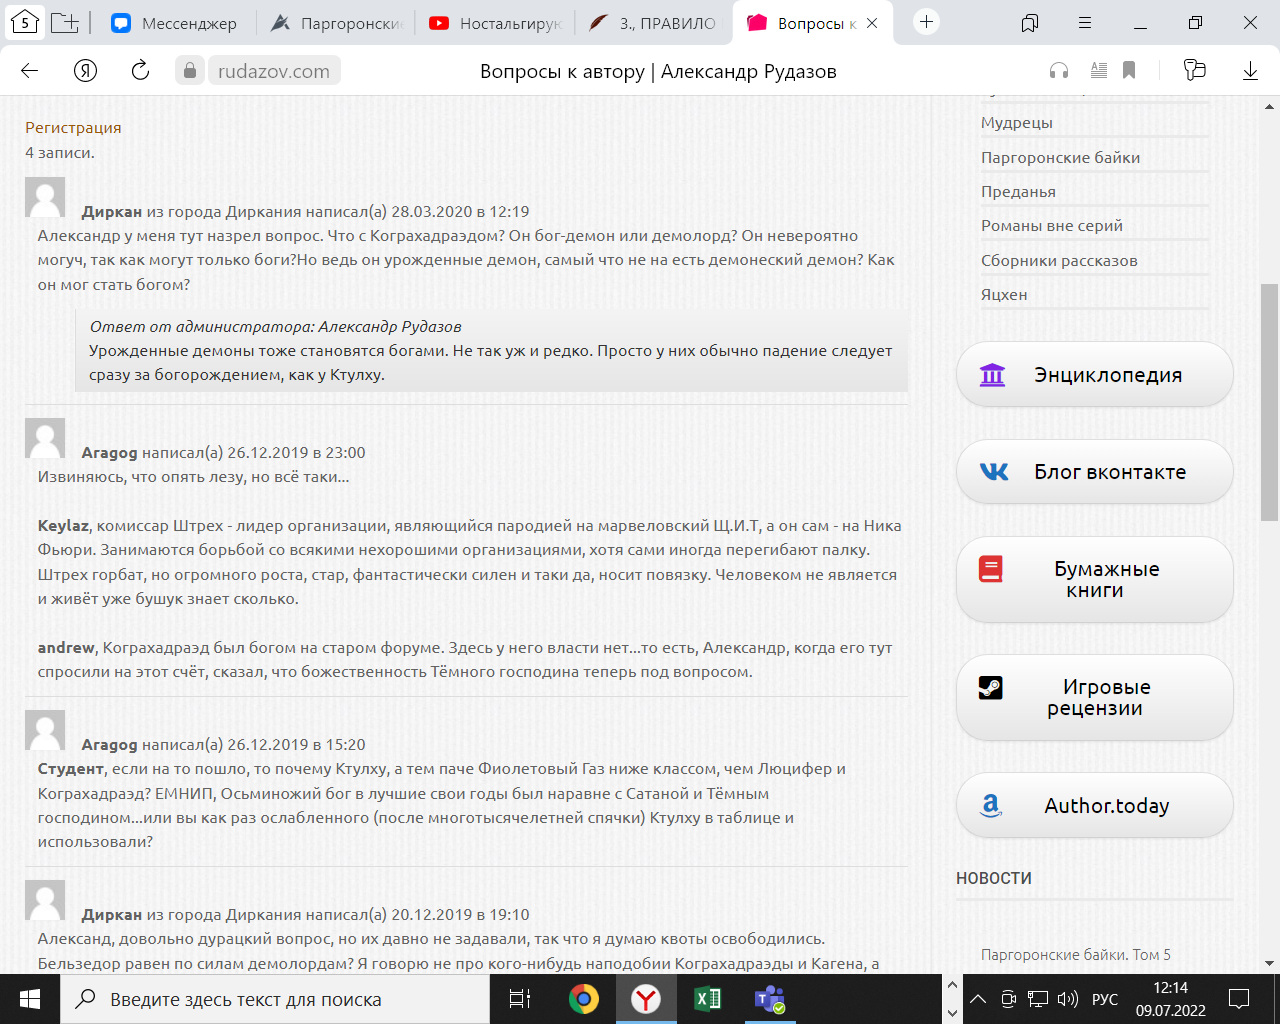Open browser hamburger menu

point(1085,22)
